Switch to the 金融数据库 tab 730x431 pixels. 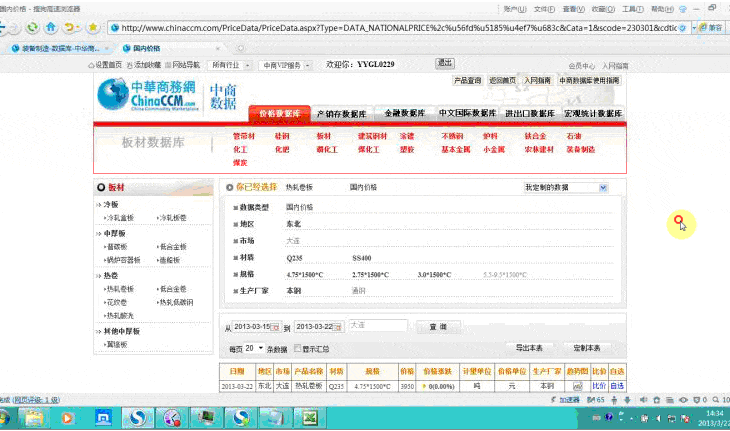[404, 114]
